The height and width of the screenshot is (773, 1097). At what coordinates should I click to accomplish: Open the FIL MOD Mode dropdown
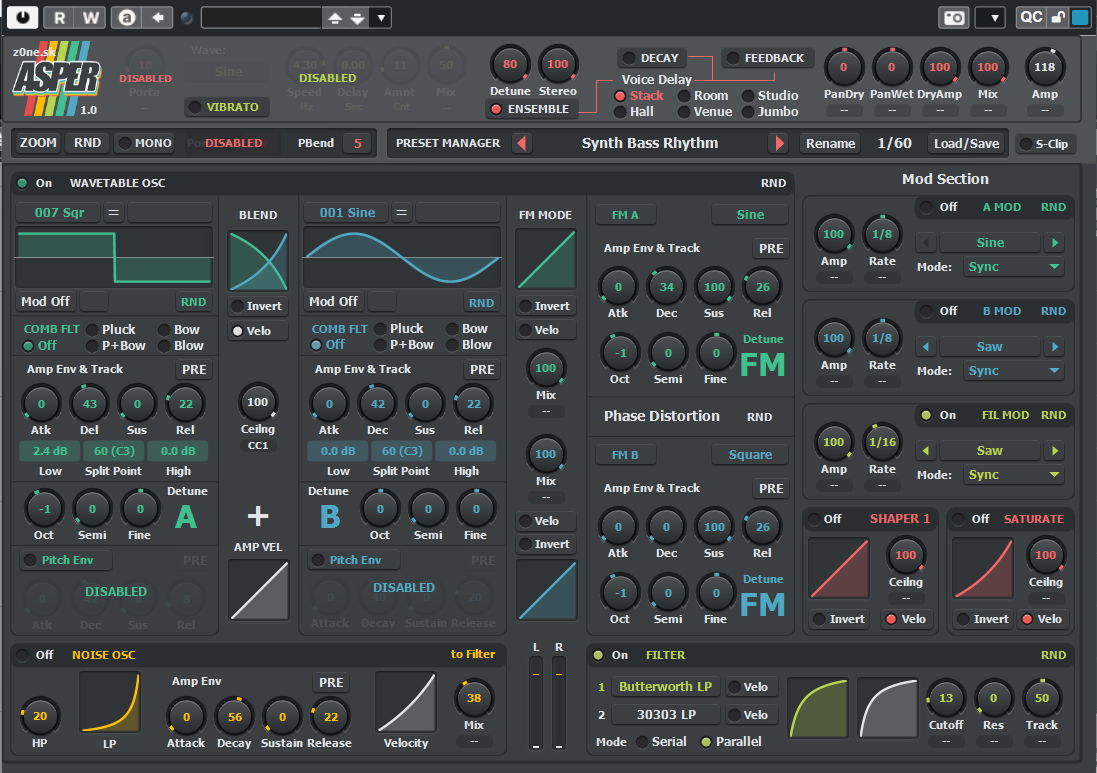click(1014, 475)
